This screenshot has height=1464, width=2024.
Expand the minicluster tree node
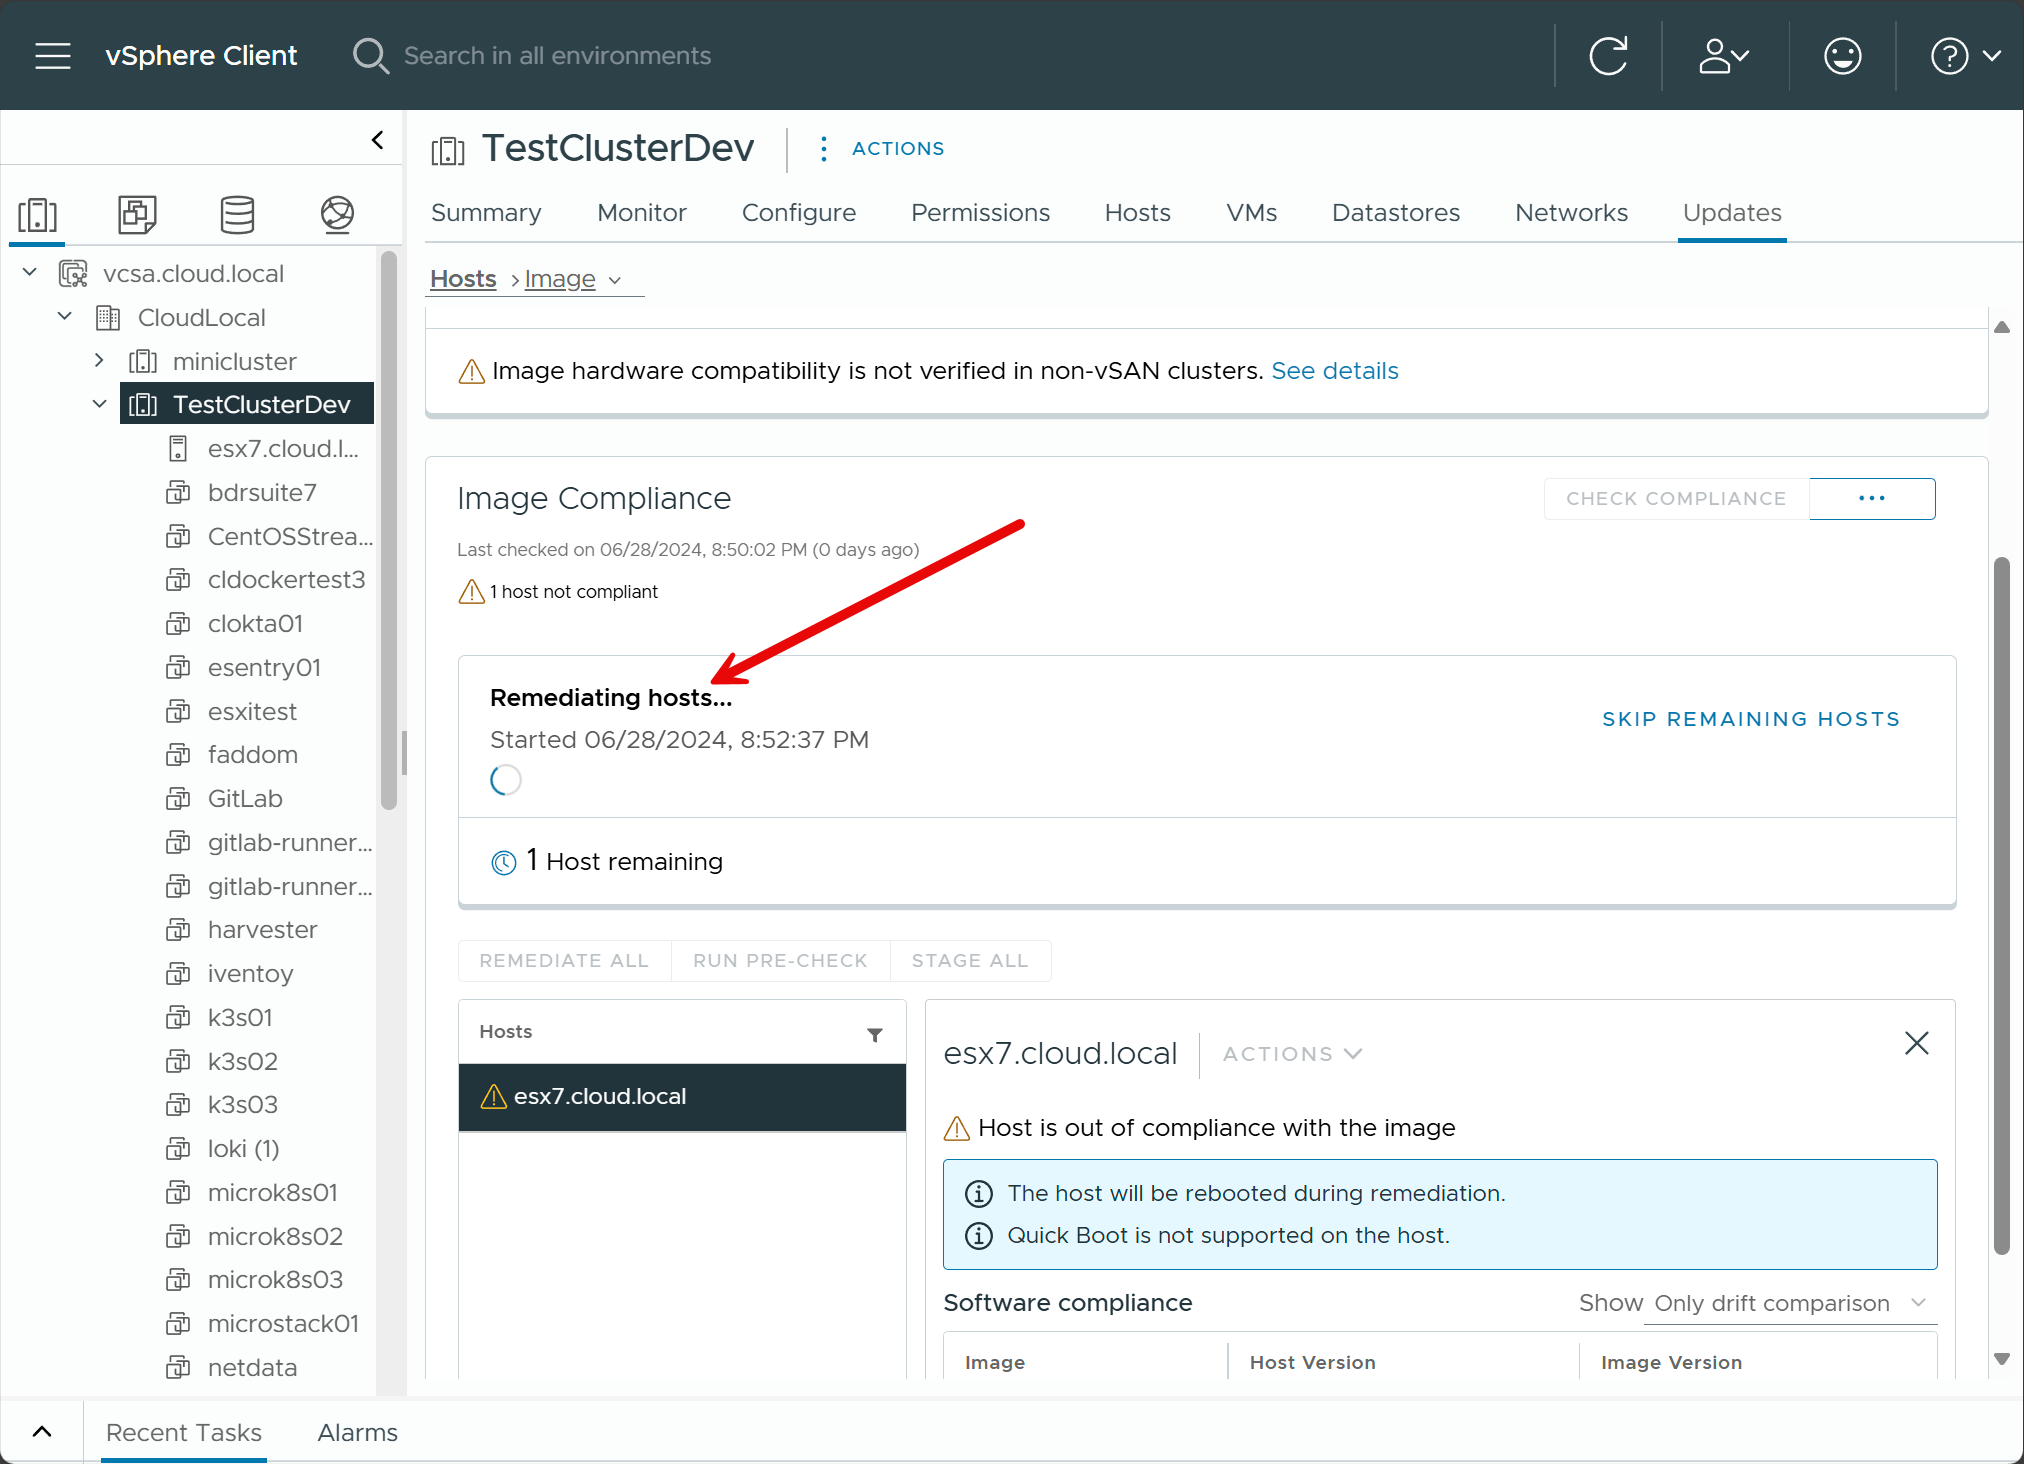tap(99, 360)
